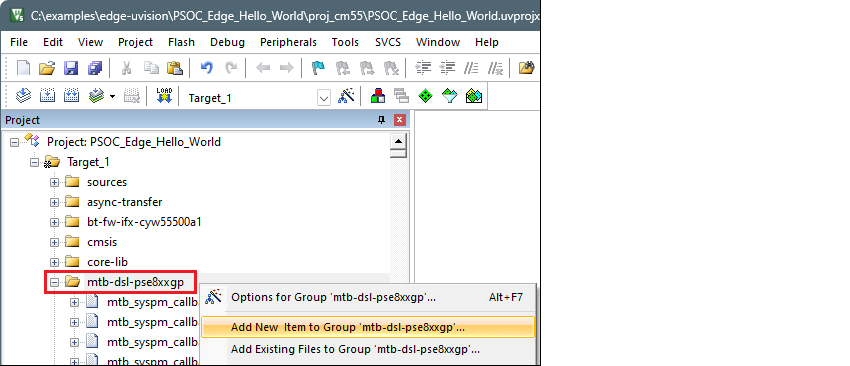Expand the sources folder node
Viewport: 850px width, 366px height.
click(54, 182)
